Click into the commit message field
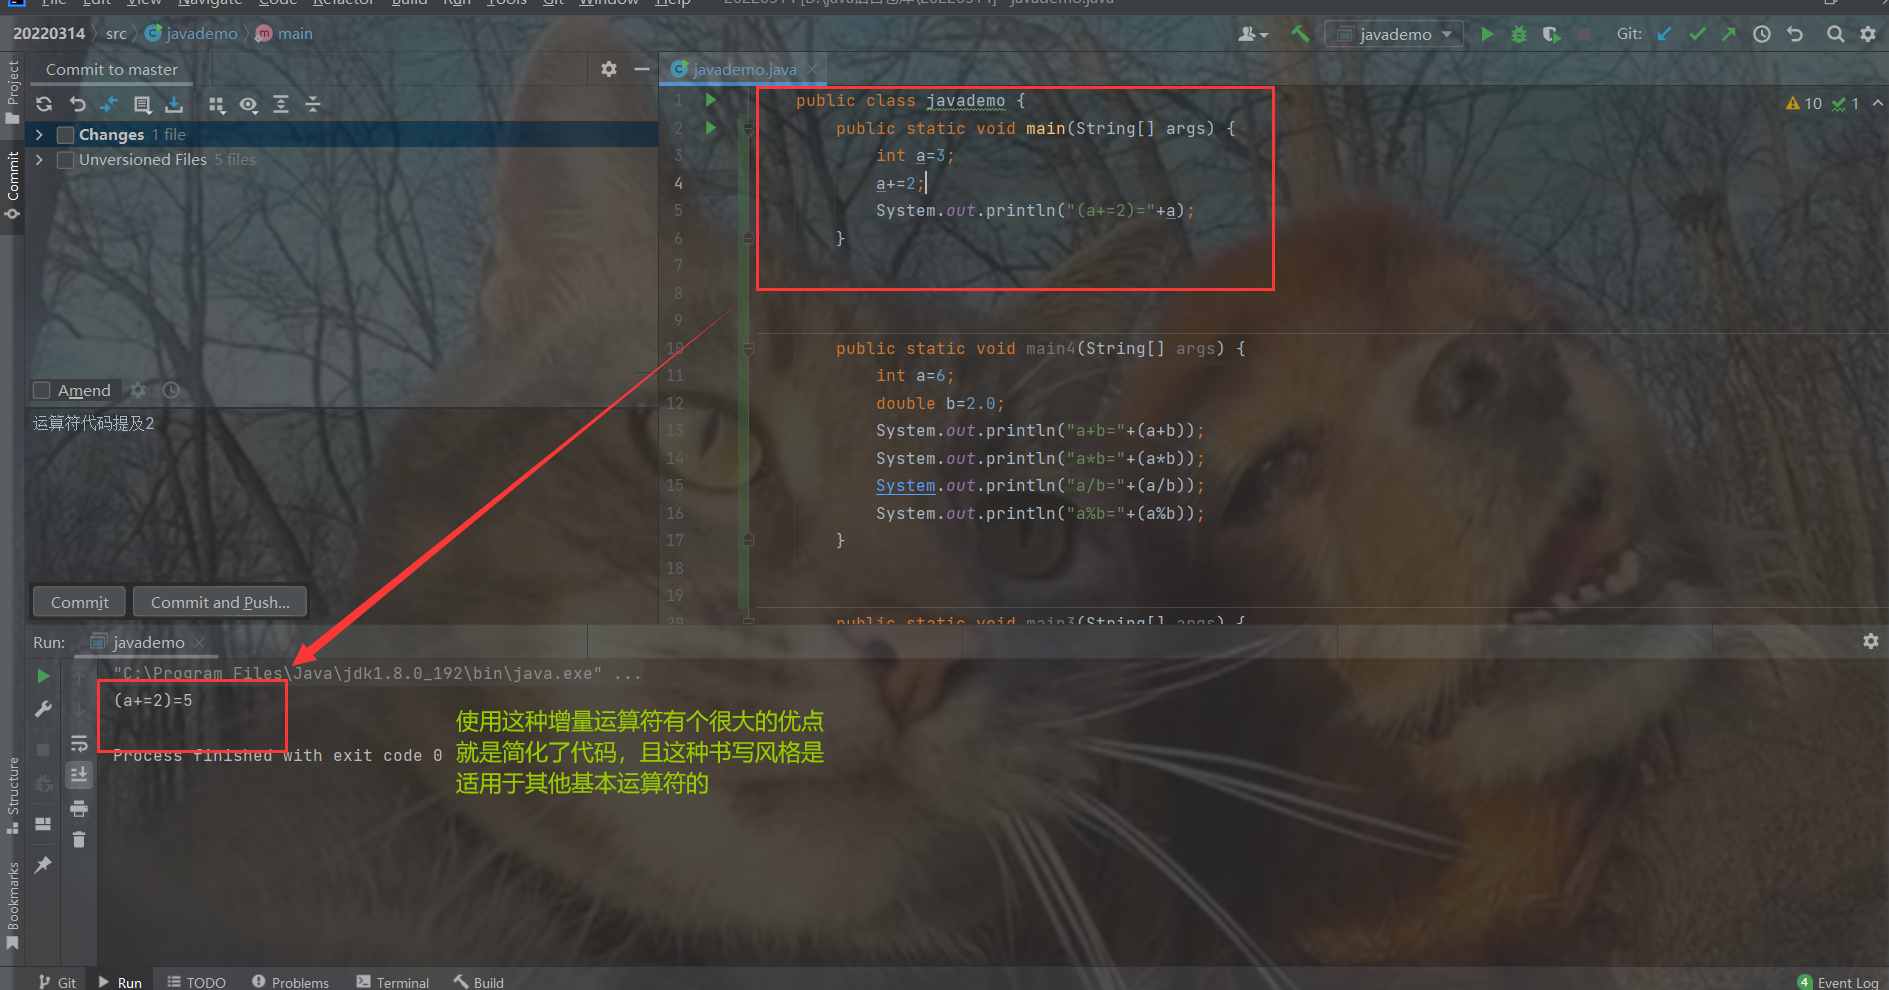 340,495
